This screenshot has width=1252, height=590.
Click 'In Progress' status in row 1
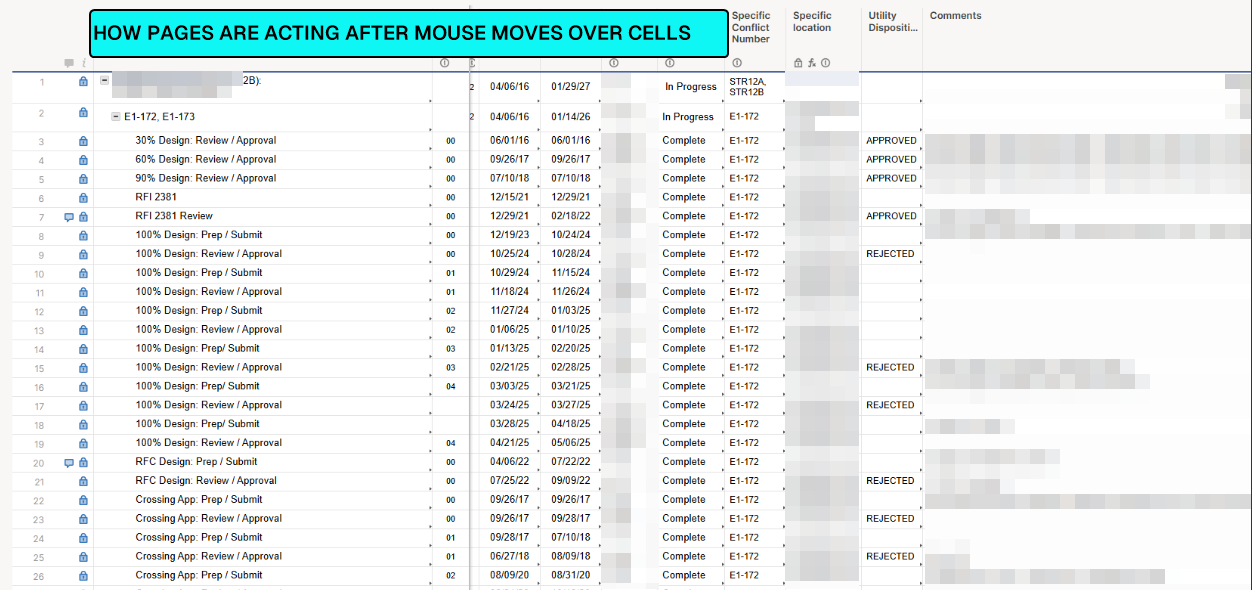click(690, 87)
